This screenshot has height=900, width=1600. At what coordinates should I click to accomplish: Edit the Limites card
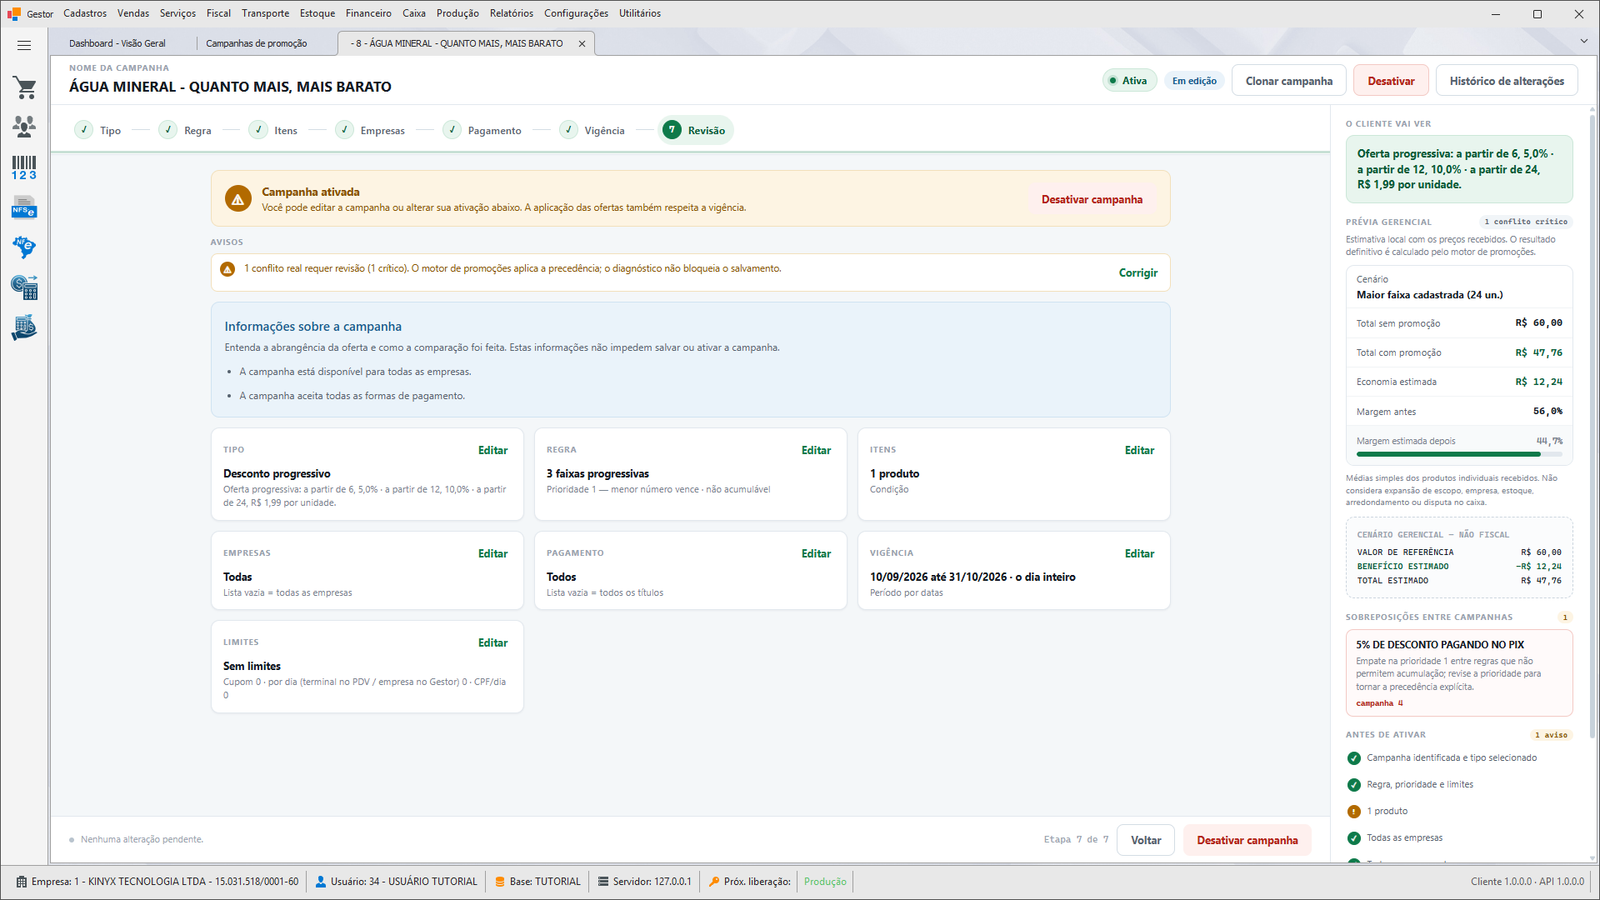tap(493, 643)
